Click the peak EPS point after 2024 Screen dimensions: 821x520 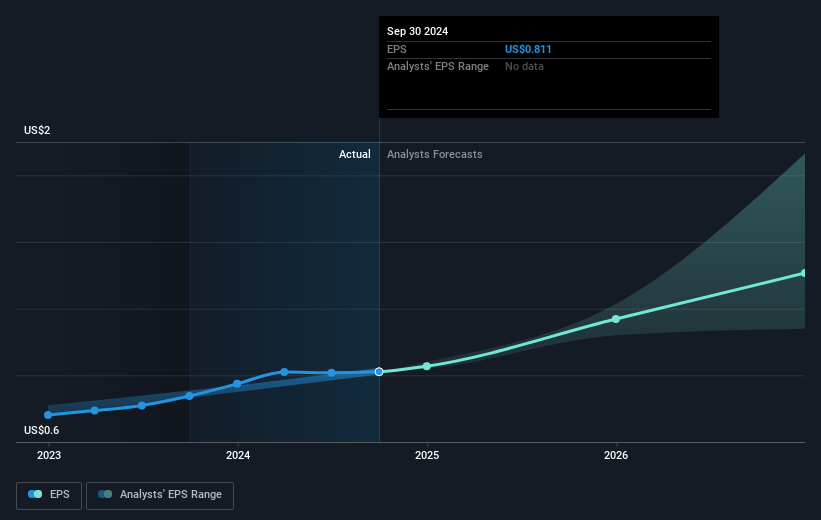[x=284, y=372]
